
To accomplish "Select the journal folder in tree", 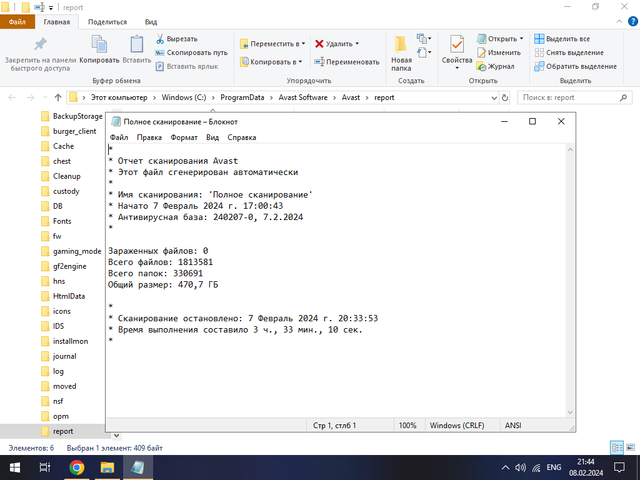I will 59,356.
